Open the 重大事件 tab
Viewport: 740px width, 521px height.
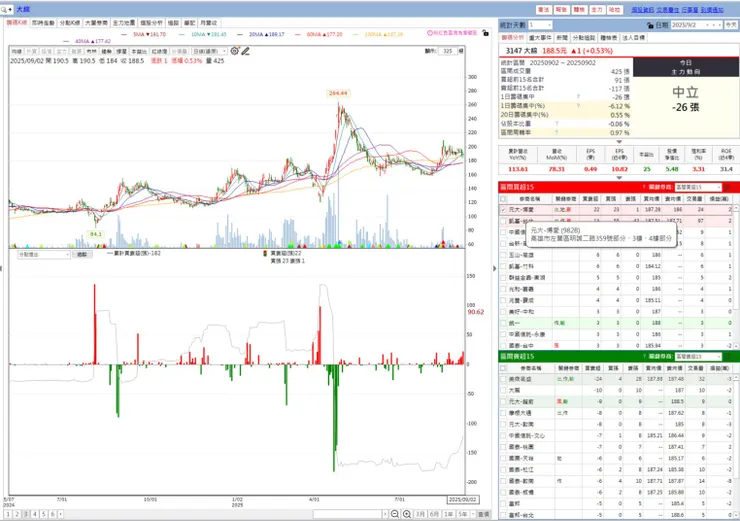[x=540, y=38]
